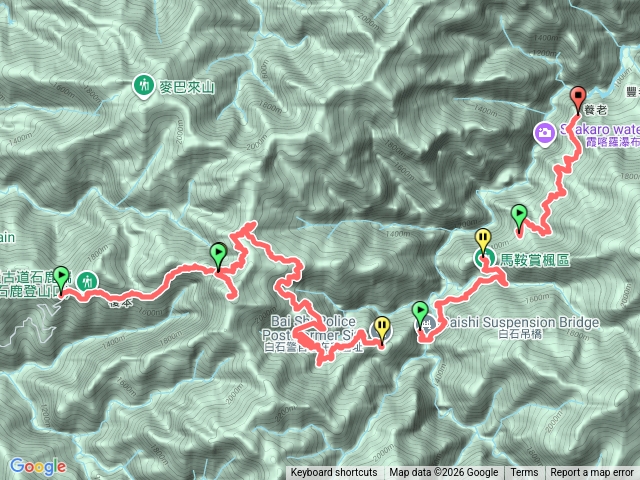Select the 麥巴來山 hiking peak icon
This screenshot has height=480, width=640.
(144, 86)
